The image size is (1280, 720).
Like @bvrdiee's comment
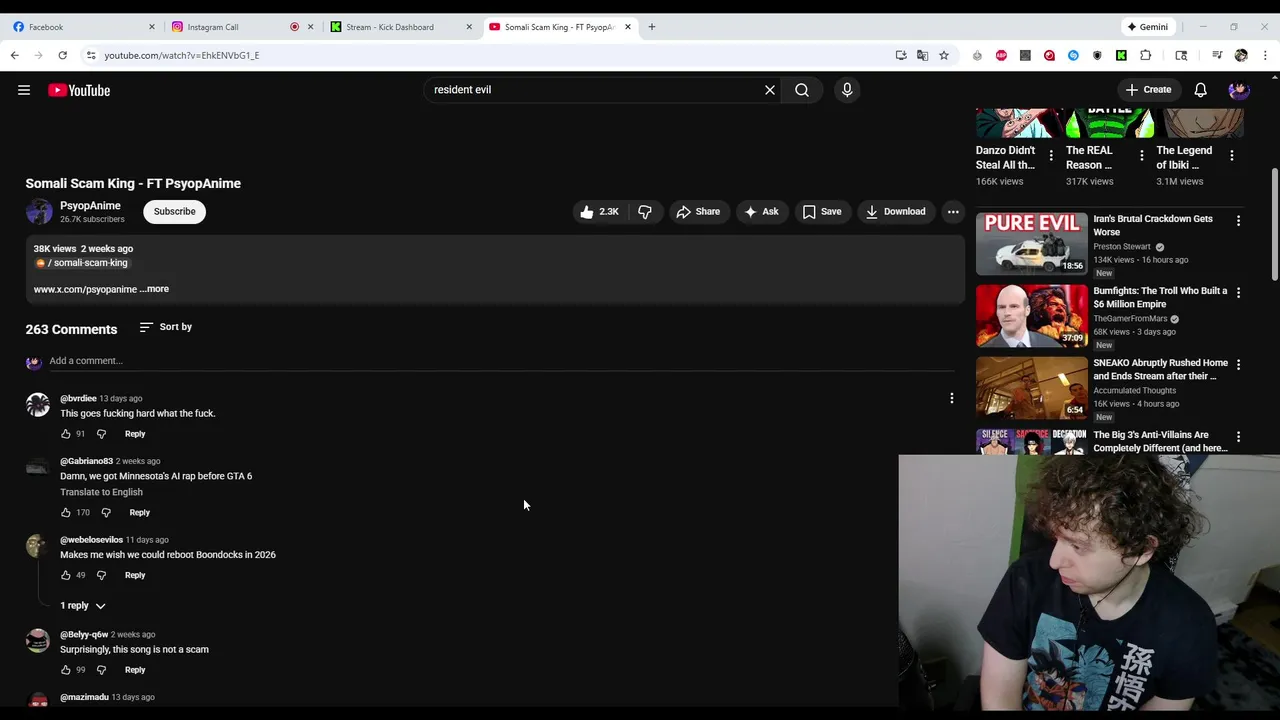pyautogui.click(x=66, y=434)
